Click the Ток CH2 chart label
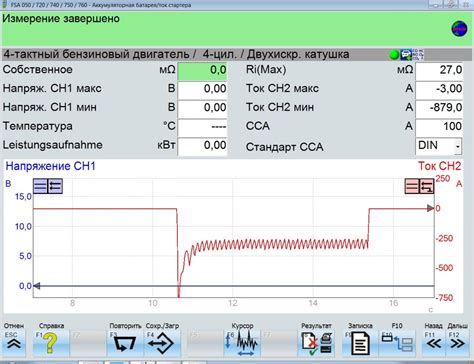This screenshot has height=364, width=474. pyautogui.click(x=440, y=166)
